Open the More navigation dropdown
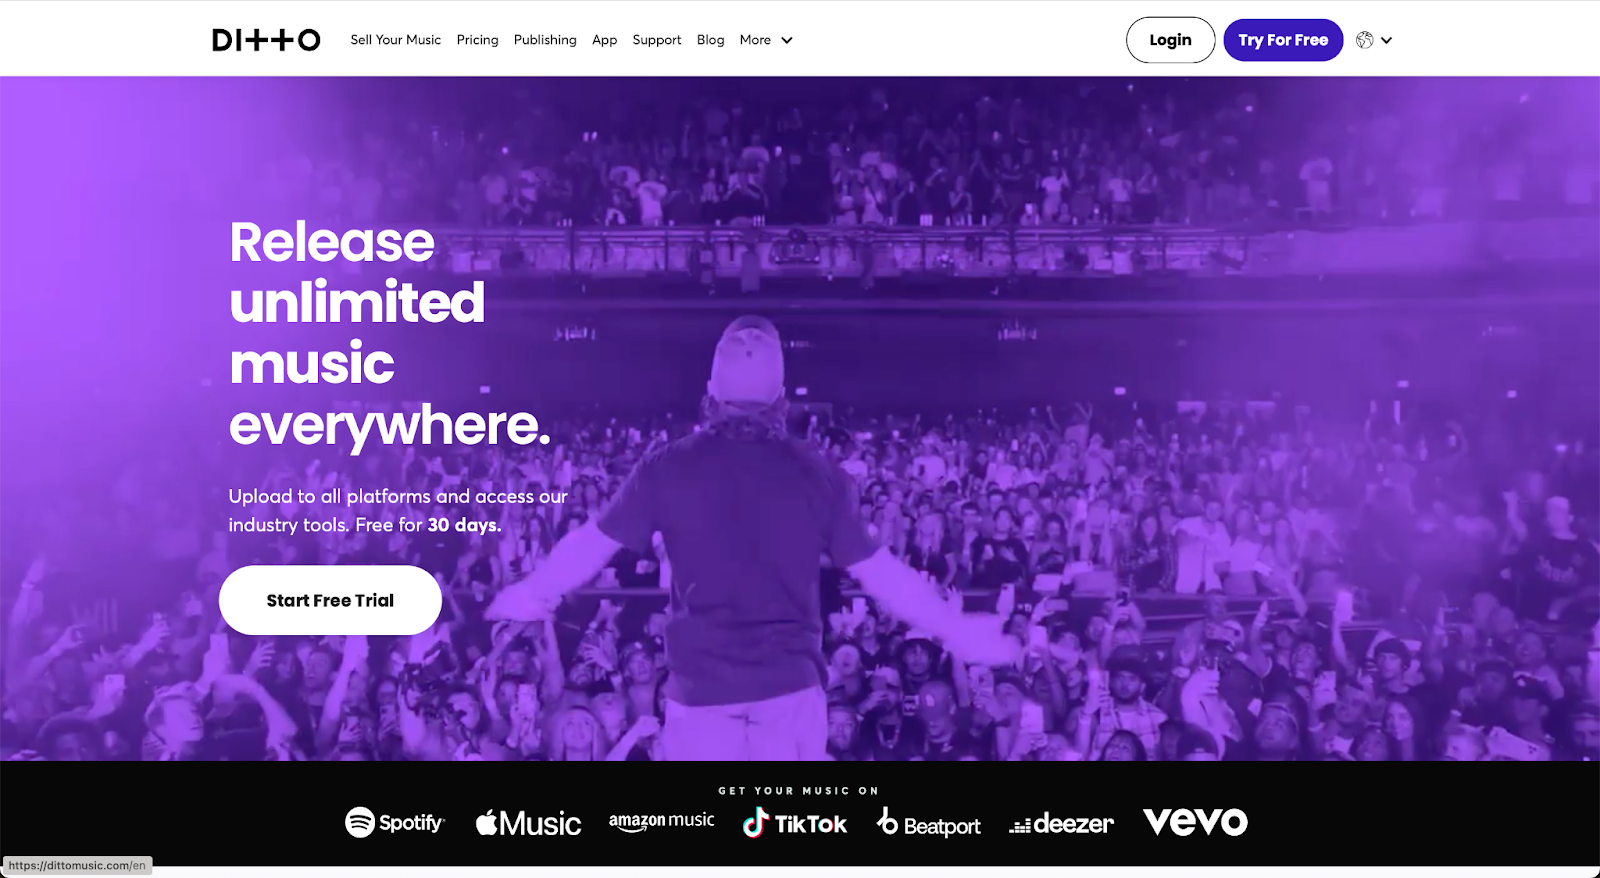The image size is (1600, 878). coord(766,40)
